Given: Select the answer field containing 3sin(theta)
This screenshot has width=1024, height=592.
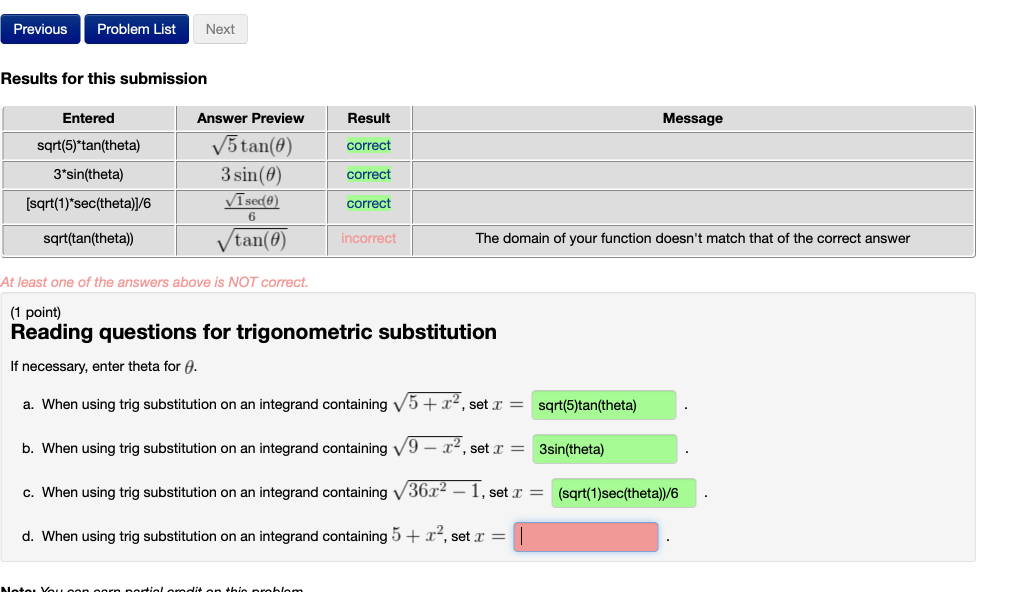Looking at the screenshot, I should pos(604,448).
